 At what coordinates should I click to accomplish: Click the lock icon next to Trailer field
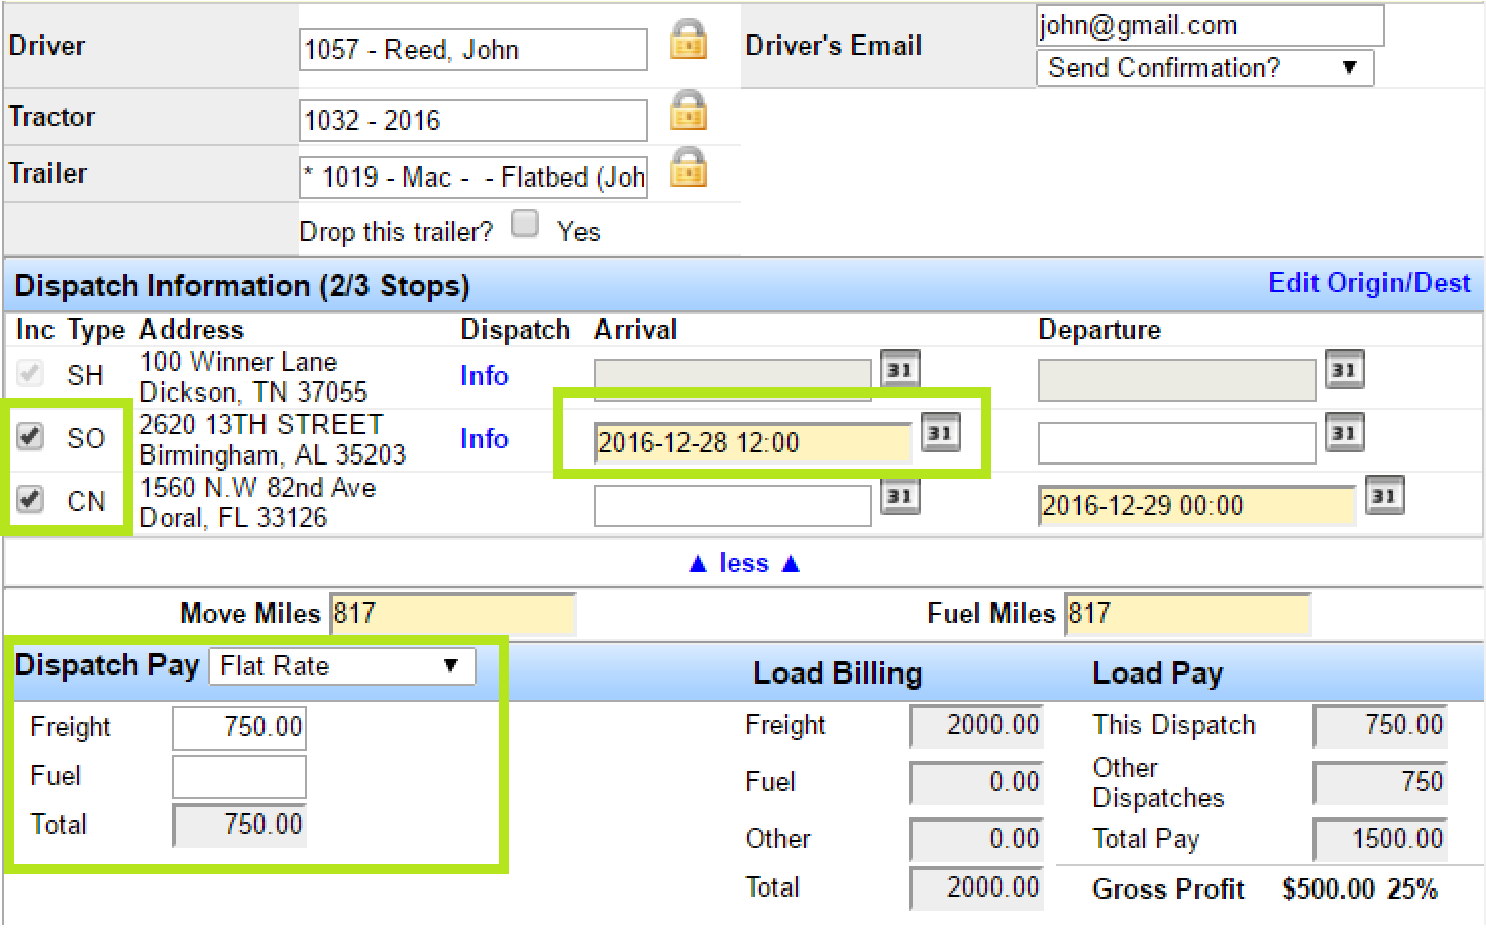[x=688, y=168]
